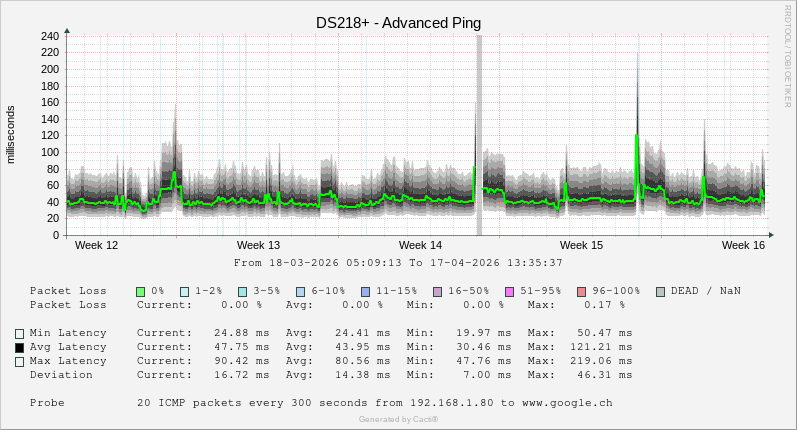
Task: Click the milliseconds y-axis label
Action: click(x=11, y=135)
